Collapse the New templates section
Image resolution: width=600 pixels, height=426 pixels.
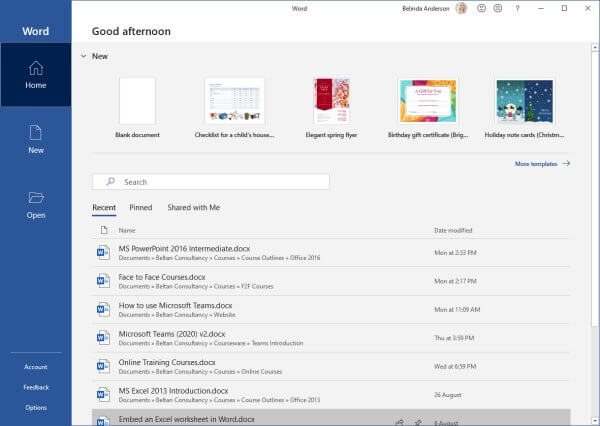83,56
